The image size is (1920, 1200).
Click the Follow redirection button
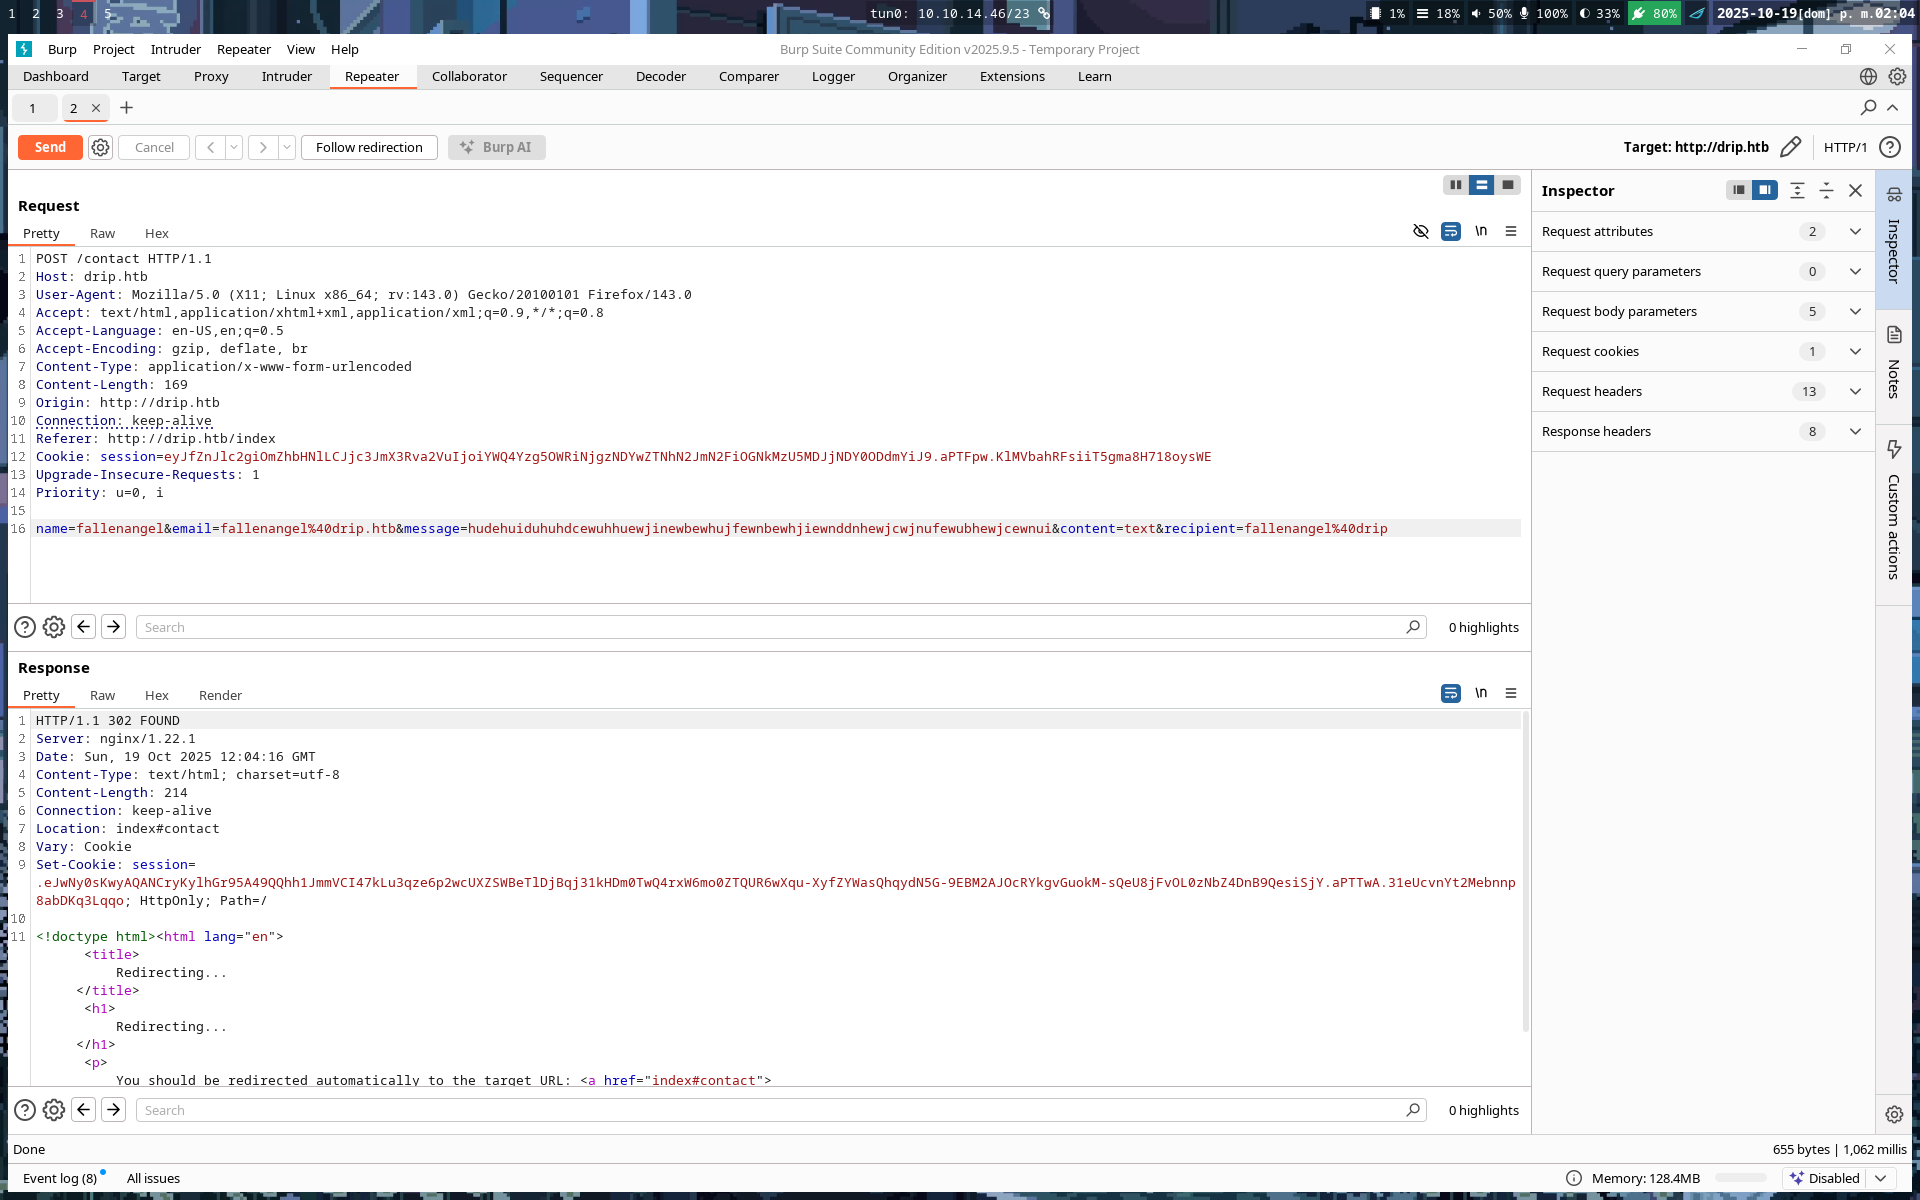pyautogui.click(x=369, y=147)
